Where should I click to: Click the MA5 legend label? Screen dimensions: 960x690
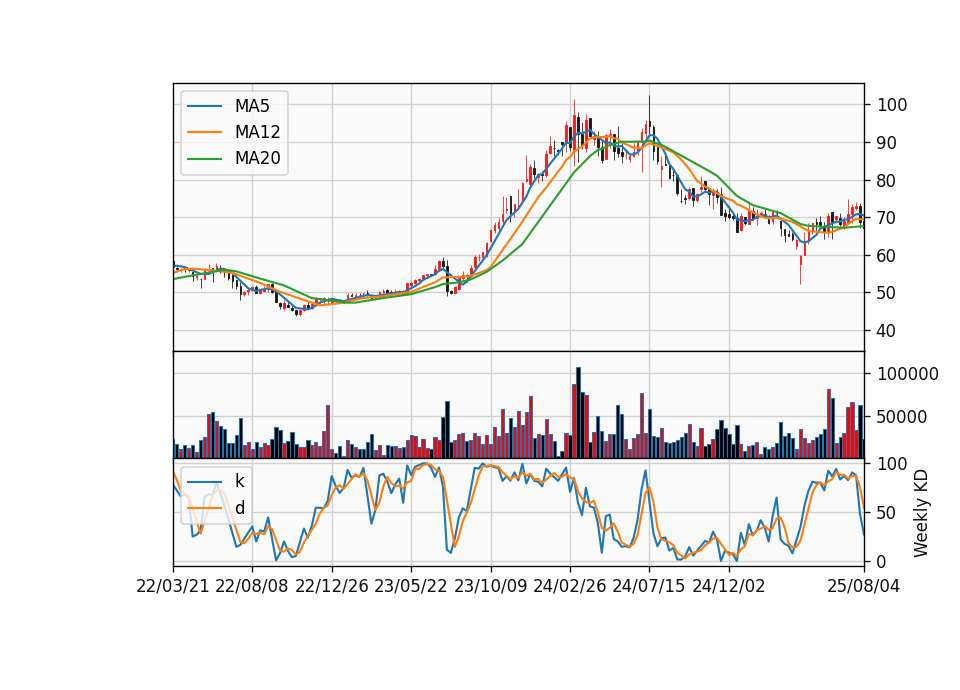click(252, 106)
